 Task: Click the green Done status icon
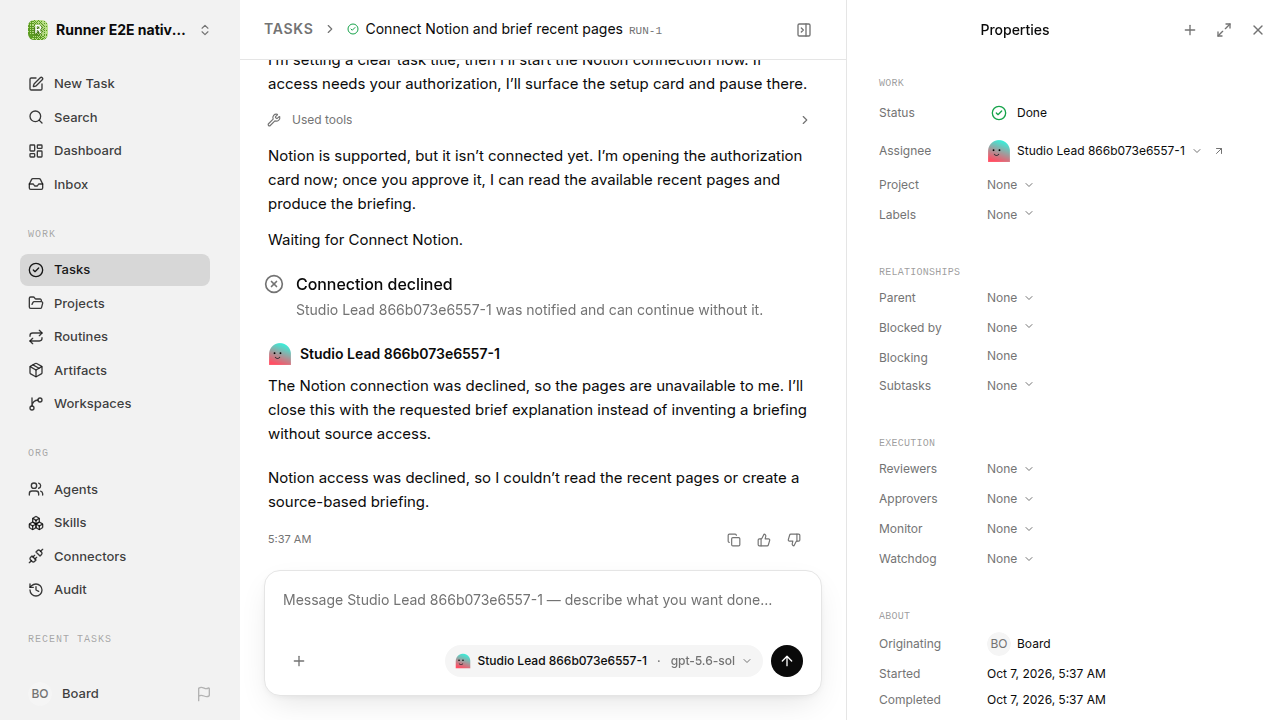tap(999, 113)
